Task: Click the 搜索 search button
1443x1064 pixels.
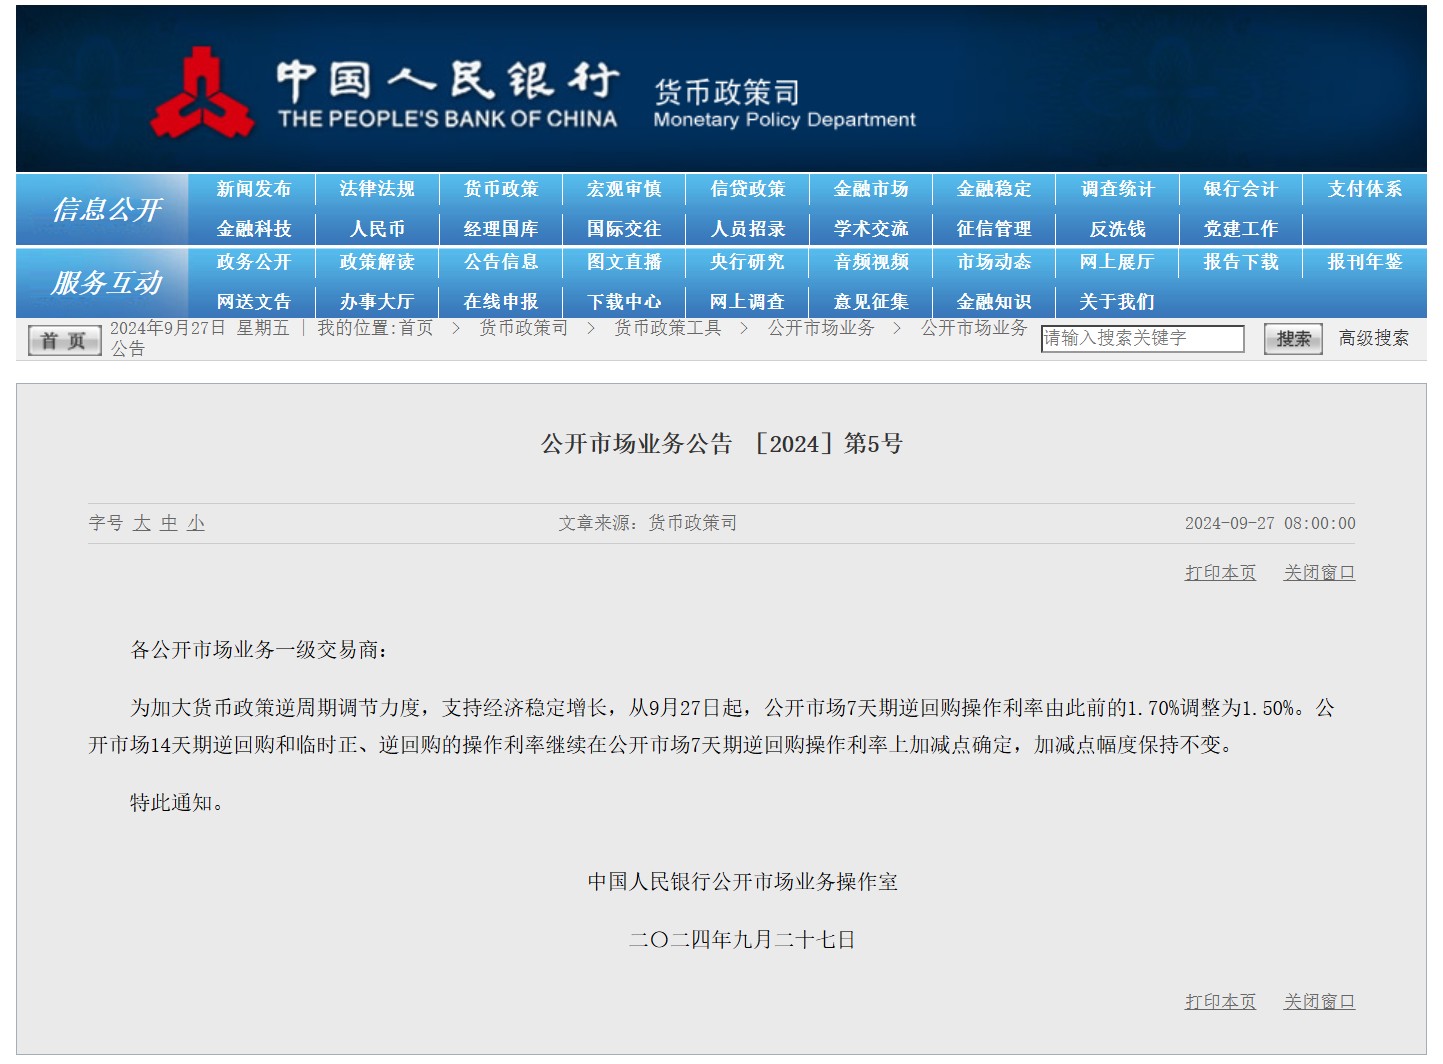Action: 1292,339
